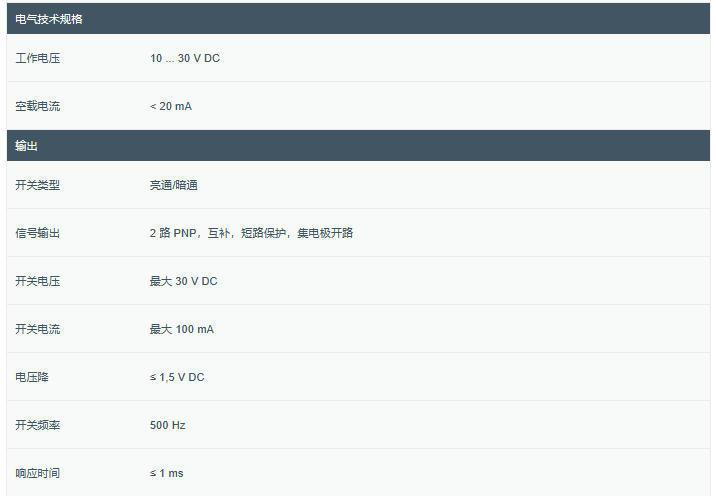716x496 pixels.
Task: Select the 开关类型 label
Action: [x=38, y=185]
